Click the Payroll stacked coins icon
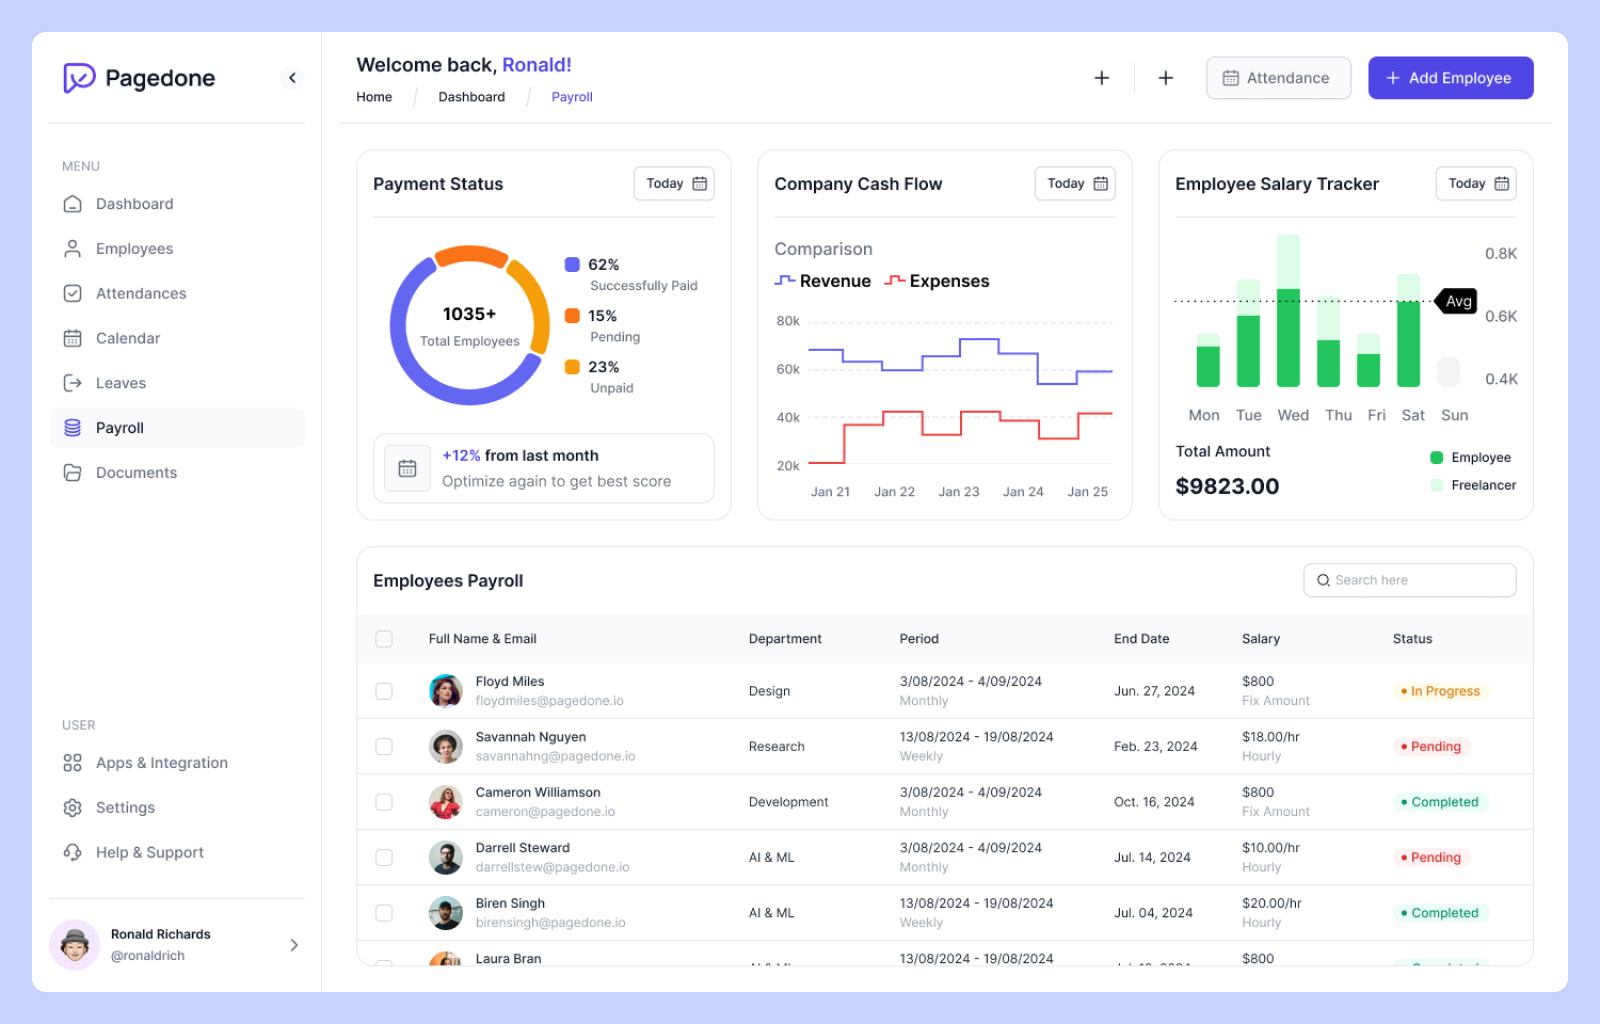Image resolution: width=1600 pixels, height=1024 pixels. pyautogui.click(x=72, y=428)
